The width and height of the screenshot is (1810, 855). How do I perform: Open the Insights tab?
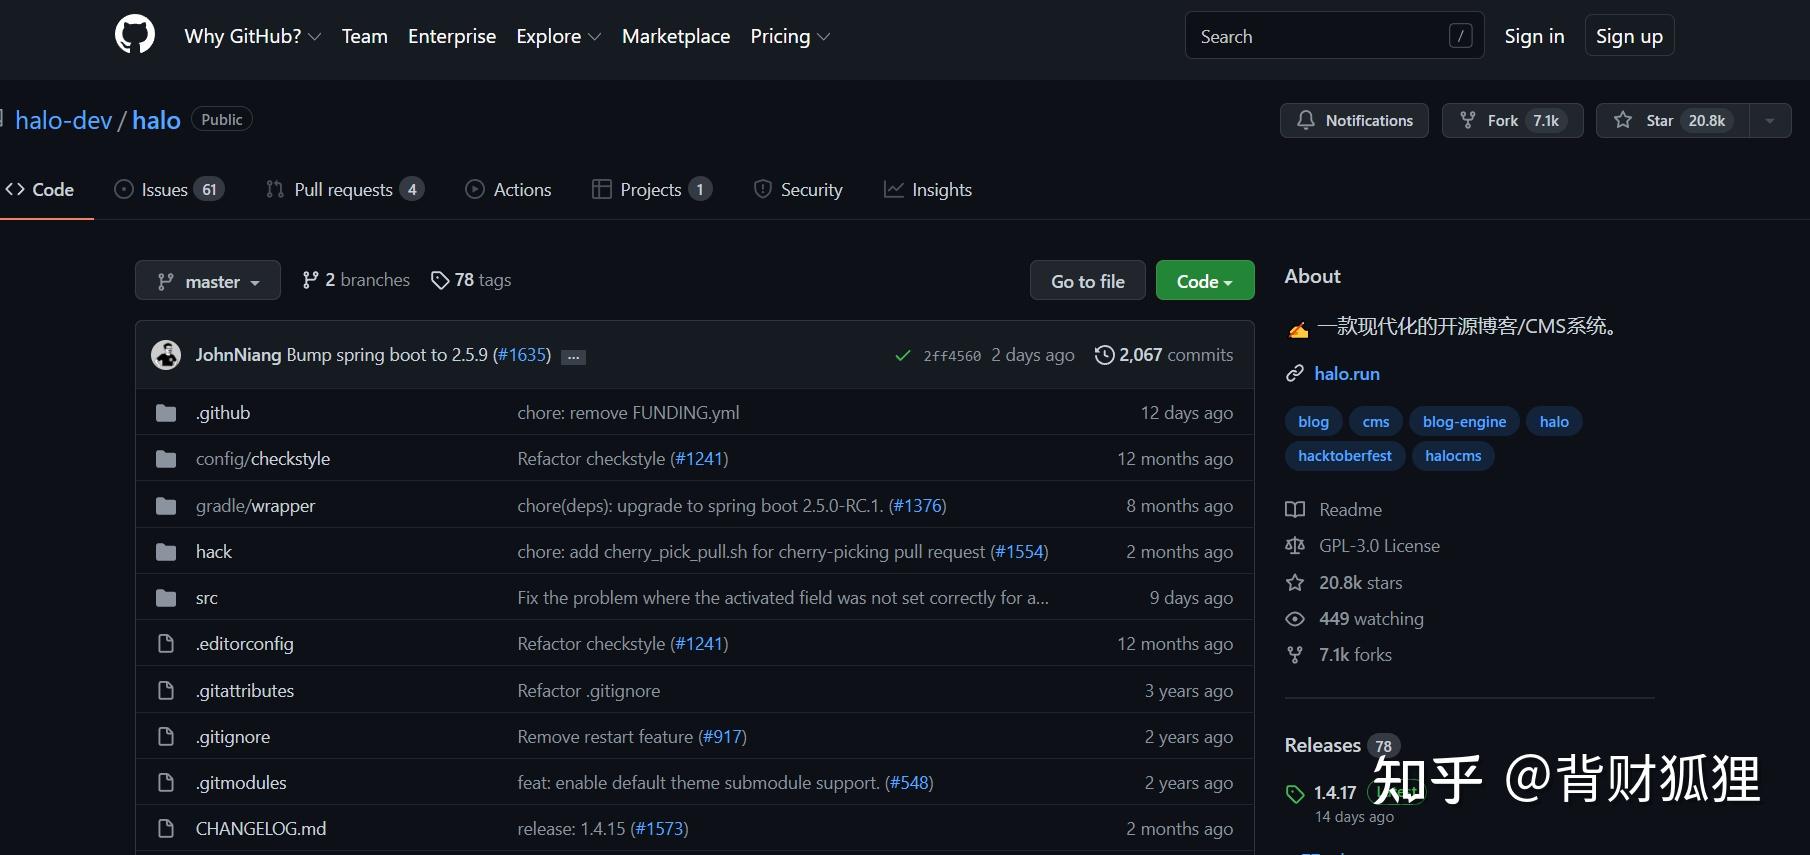click(x=928, y=190)
